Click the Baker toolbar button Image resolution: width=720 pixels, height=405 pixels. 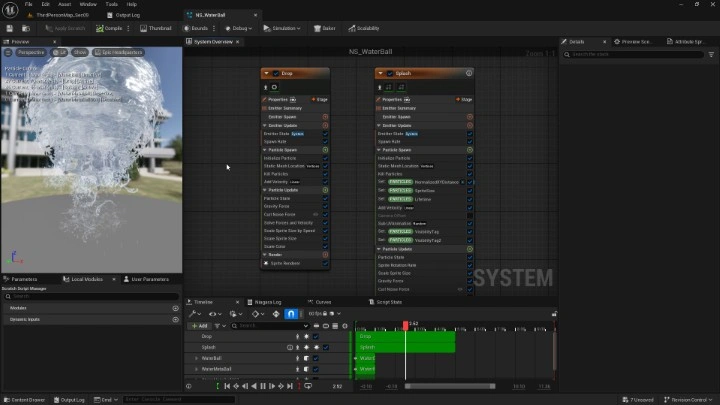point(326,28)
